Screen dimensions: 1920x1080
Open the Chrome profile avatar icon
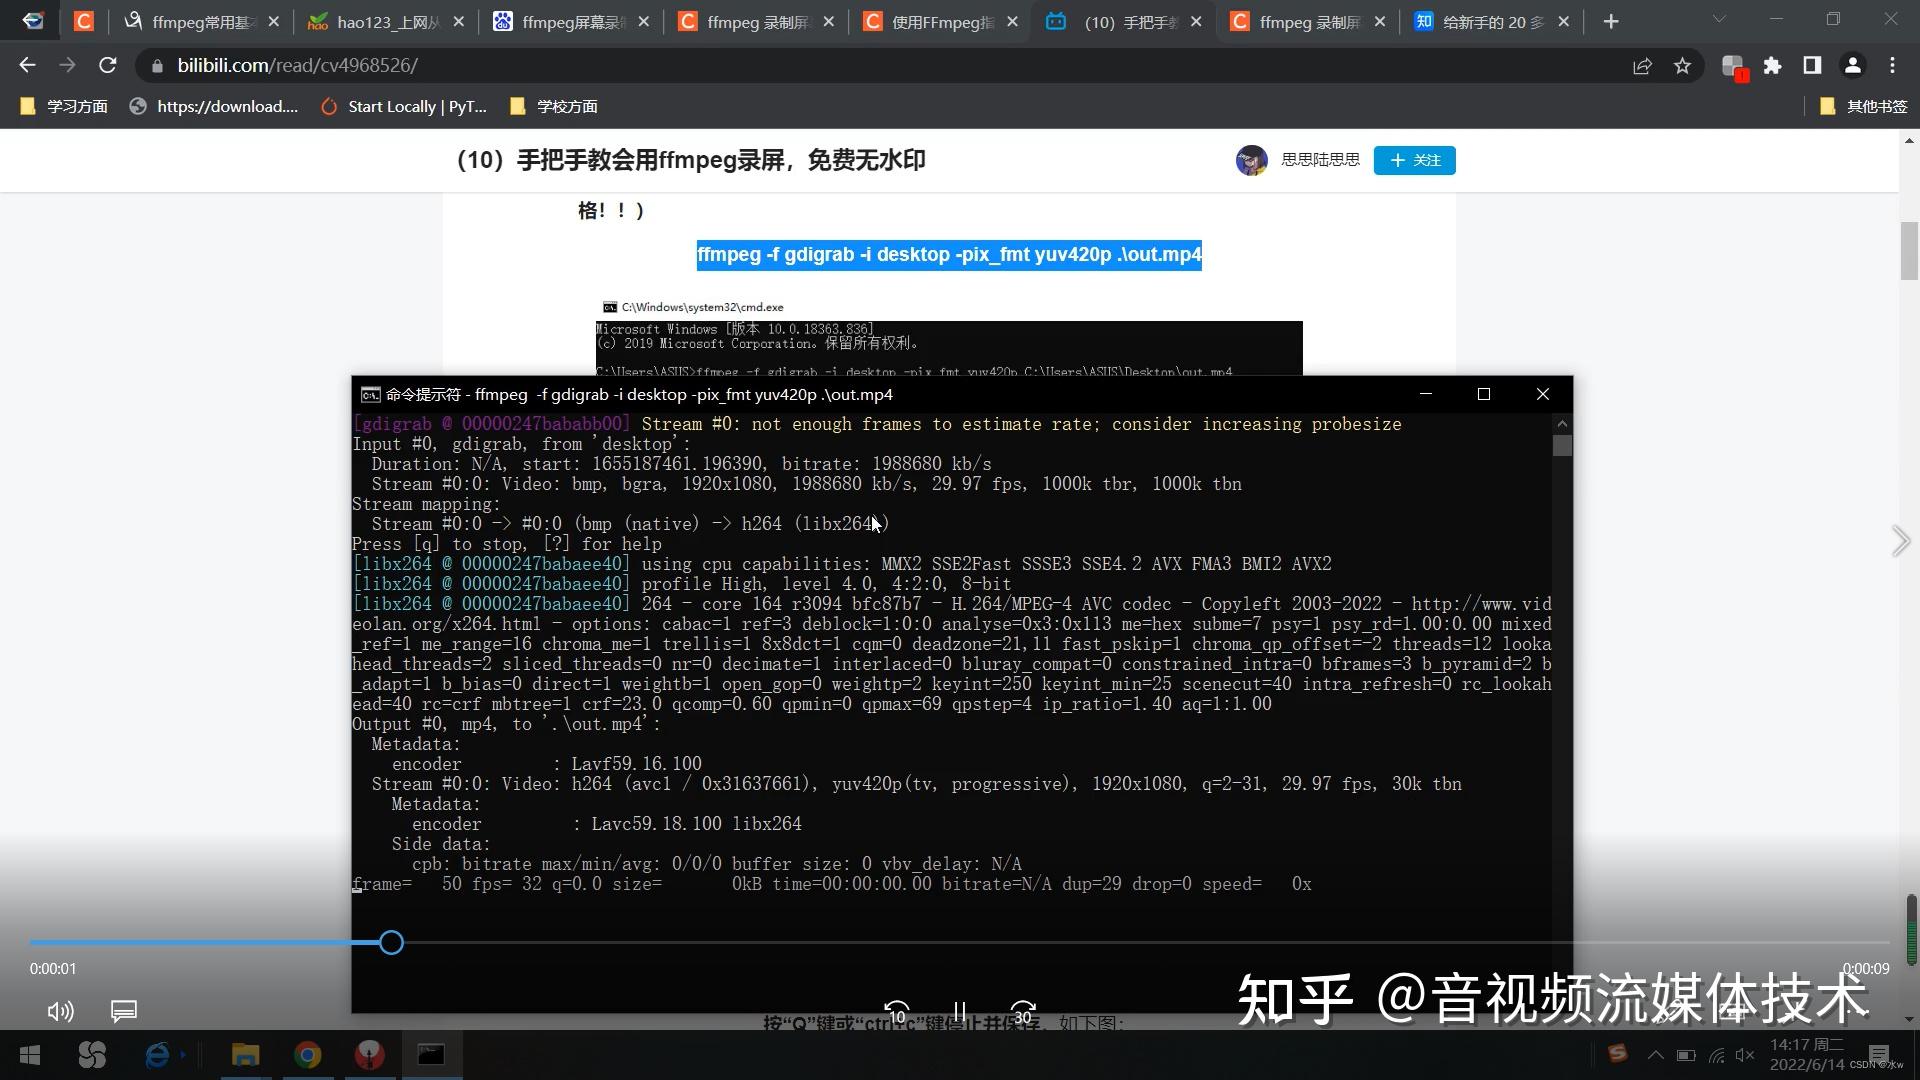[x=1852, y=65]
